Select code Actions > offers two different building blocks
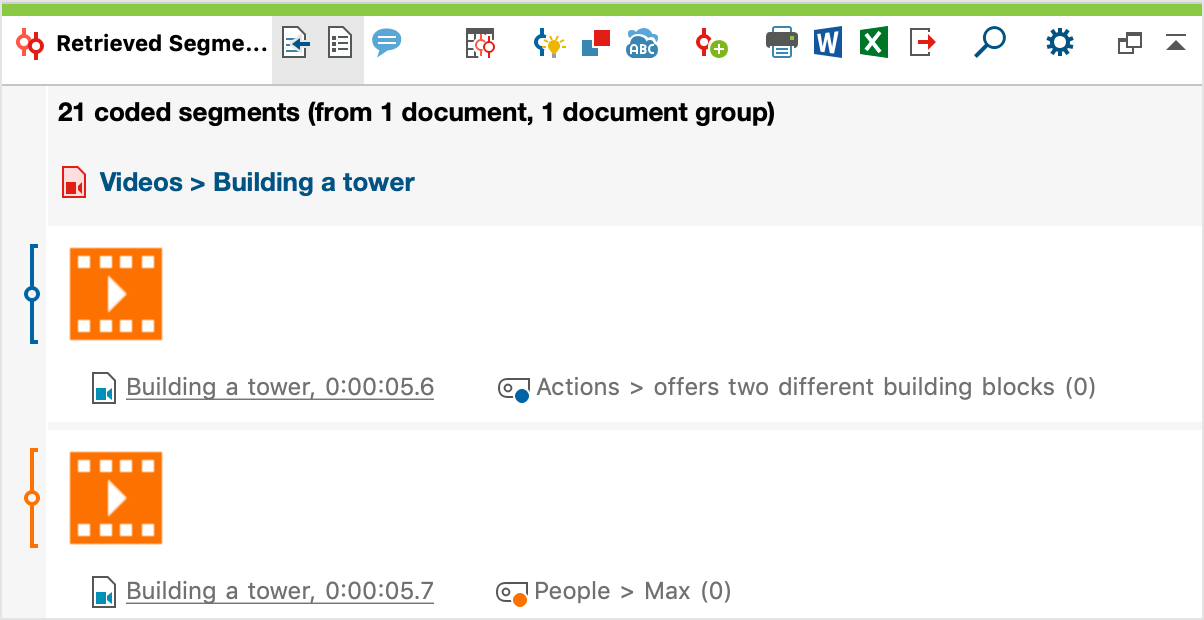 click(816, 387)
